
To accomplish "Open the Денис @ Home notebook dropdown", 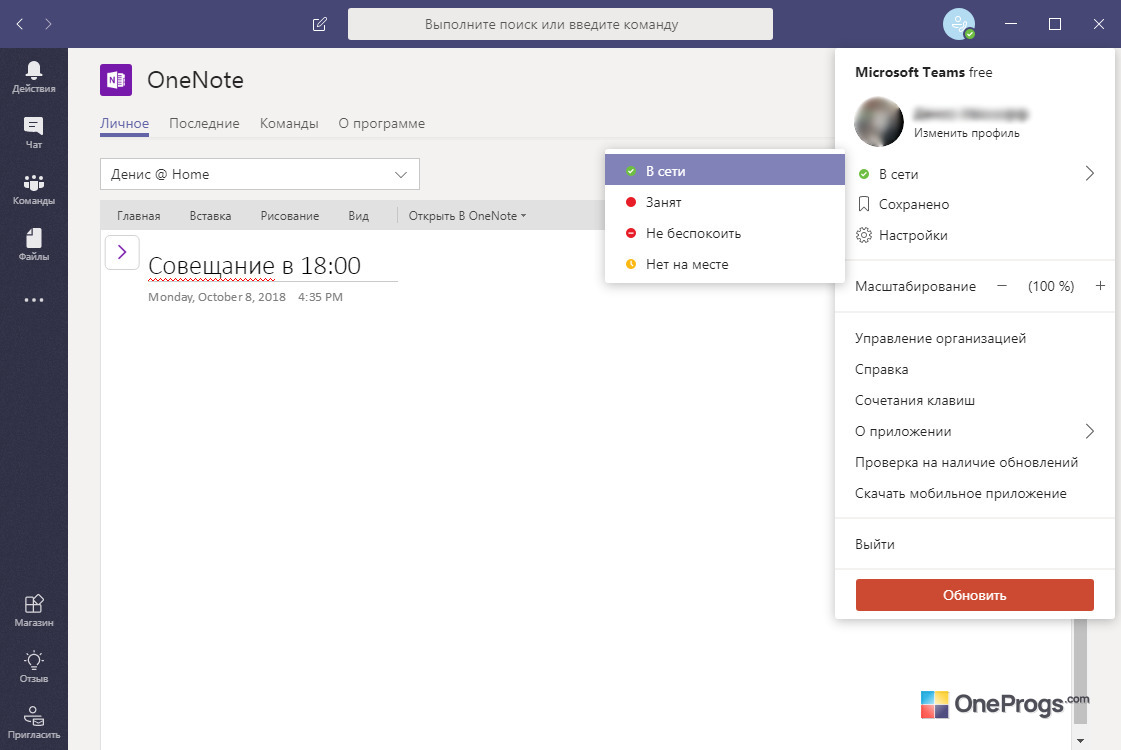I will pos(260,174).
